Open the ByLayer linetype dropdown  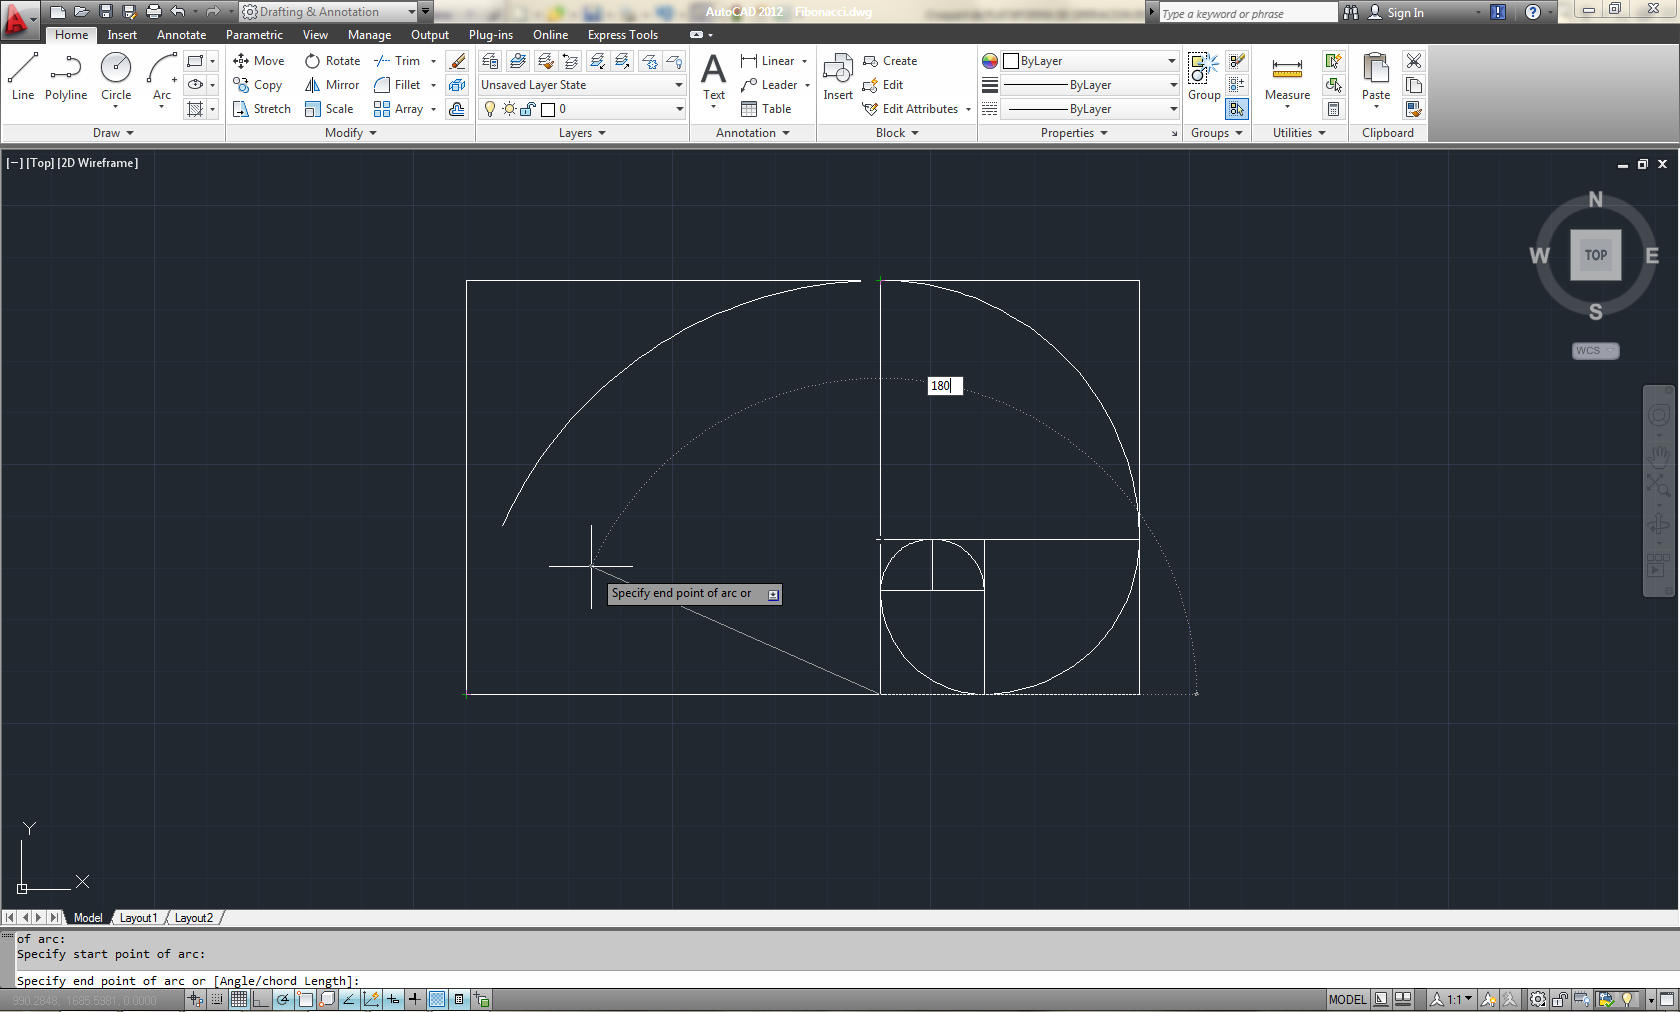[x=1091, y=109]
